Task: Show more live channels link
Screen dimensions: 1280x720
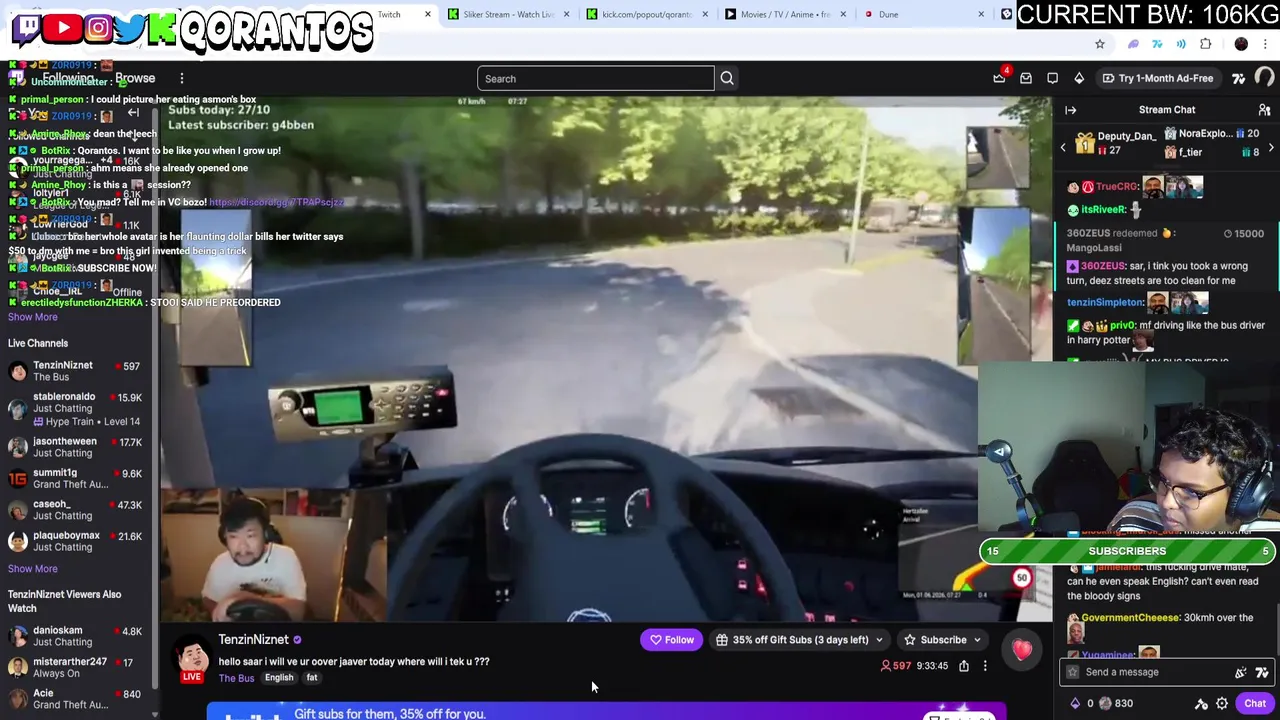Action: point(33,569)
